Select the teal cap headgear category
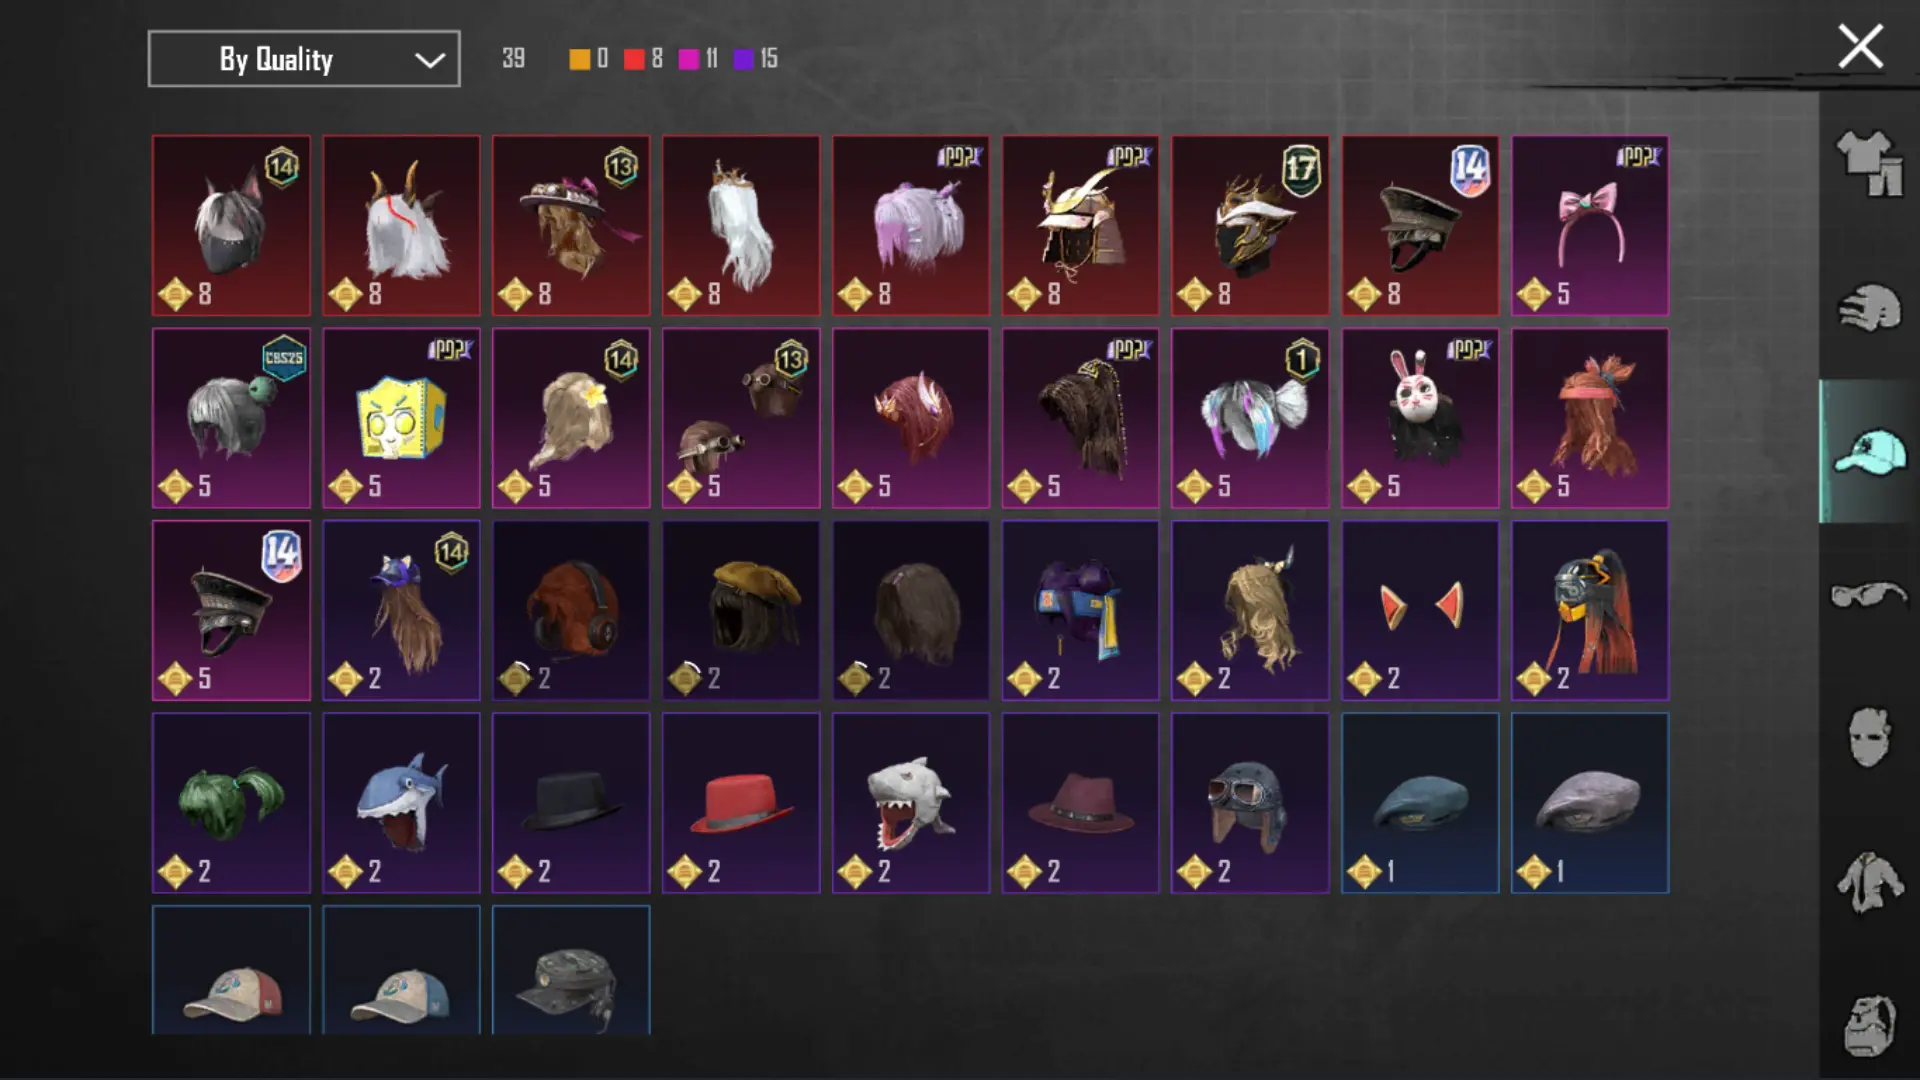The width and height of the screenshot is (1920, 1080). (1869, 452)
